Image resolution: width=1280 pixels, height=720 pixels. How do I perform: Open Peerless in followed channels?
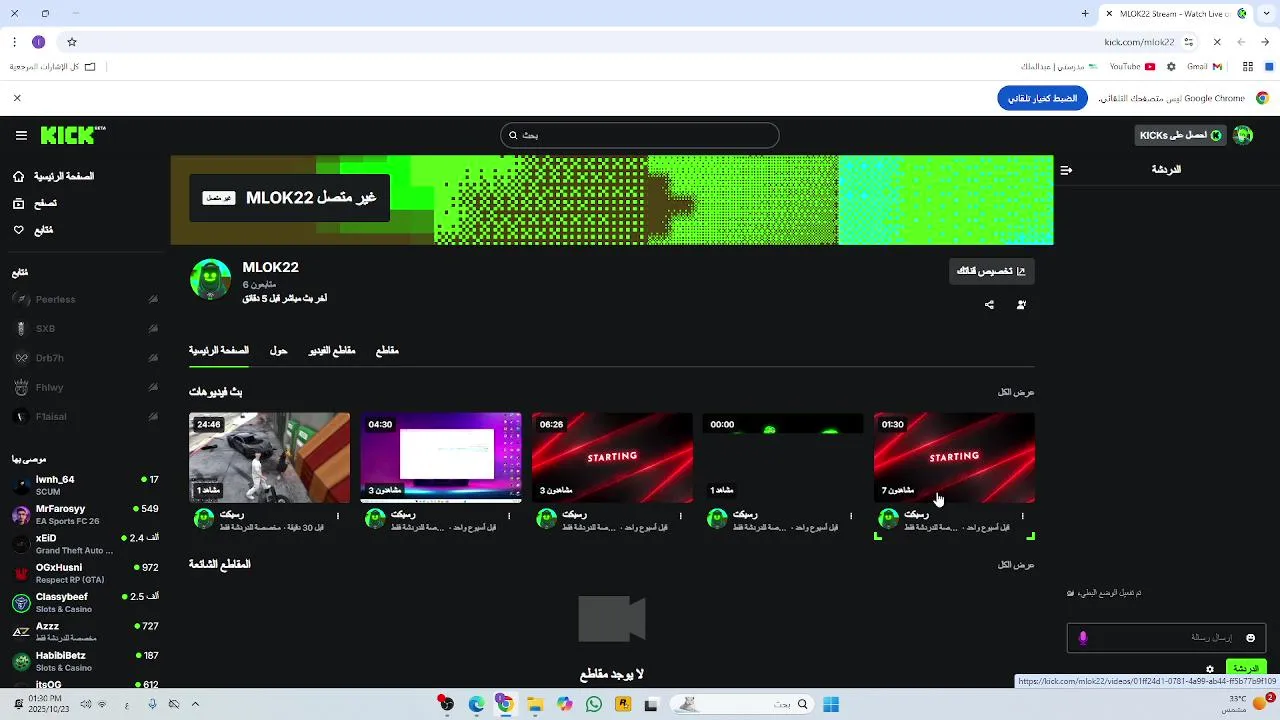click(x=85, y=299)
